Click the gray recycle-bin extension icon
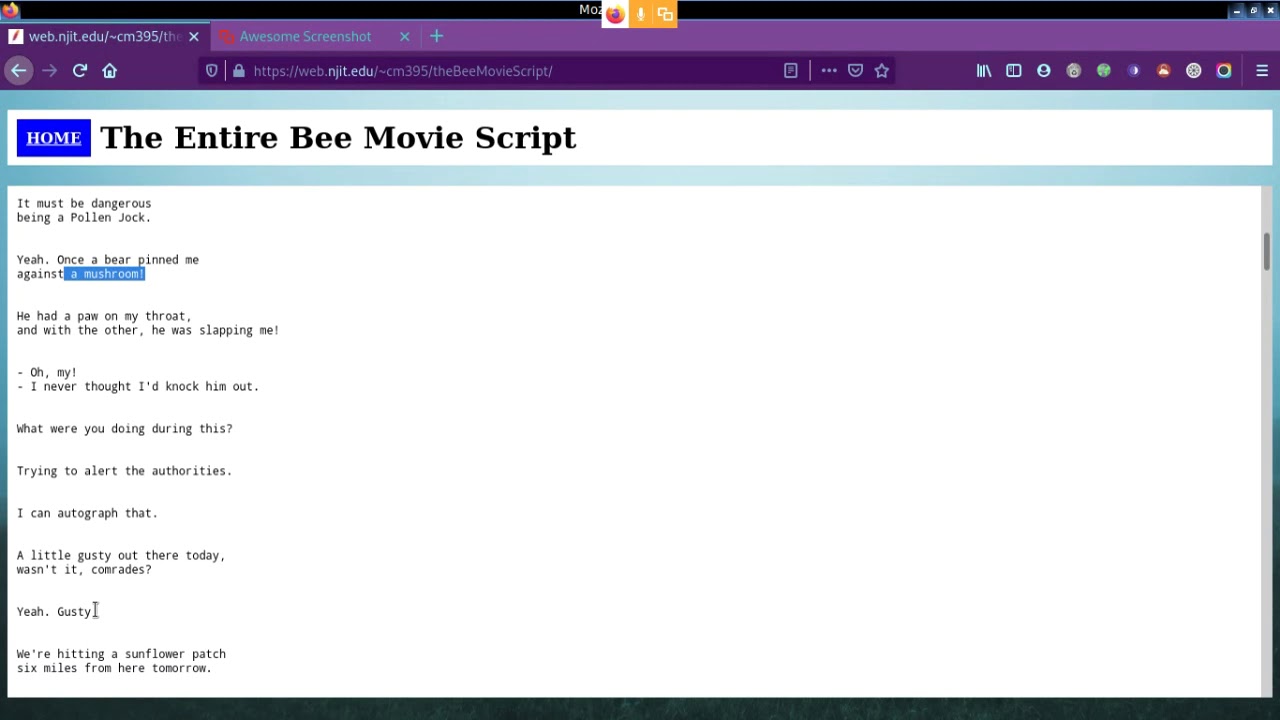 (x=1074, y=71)
